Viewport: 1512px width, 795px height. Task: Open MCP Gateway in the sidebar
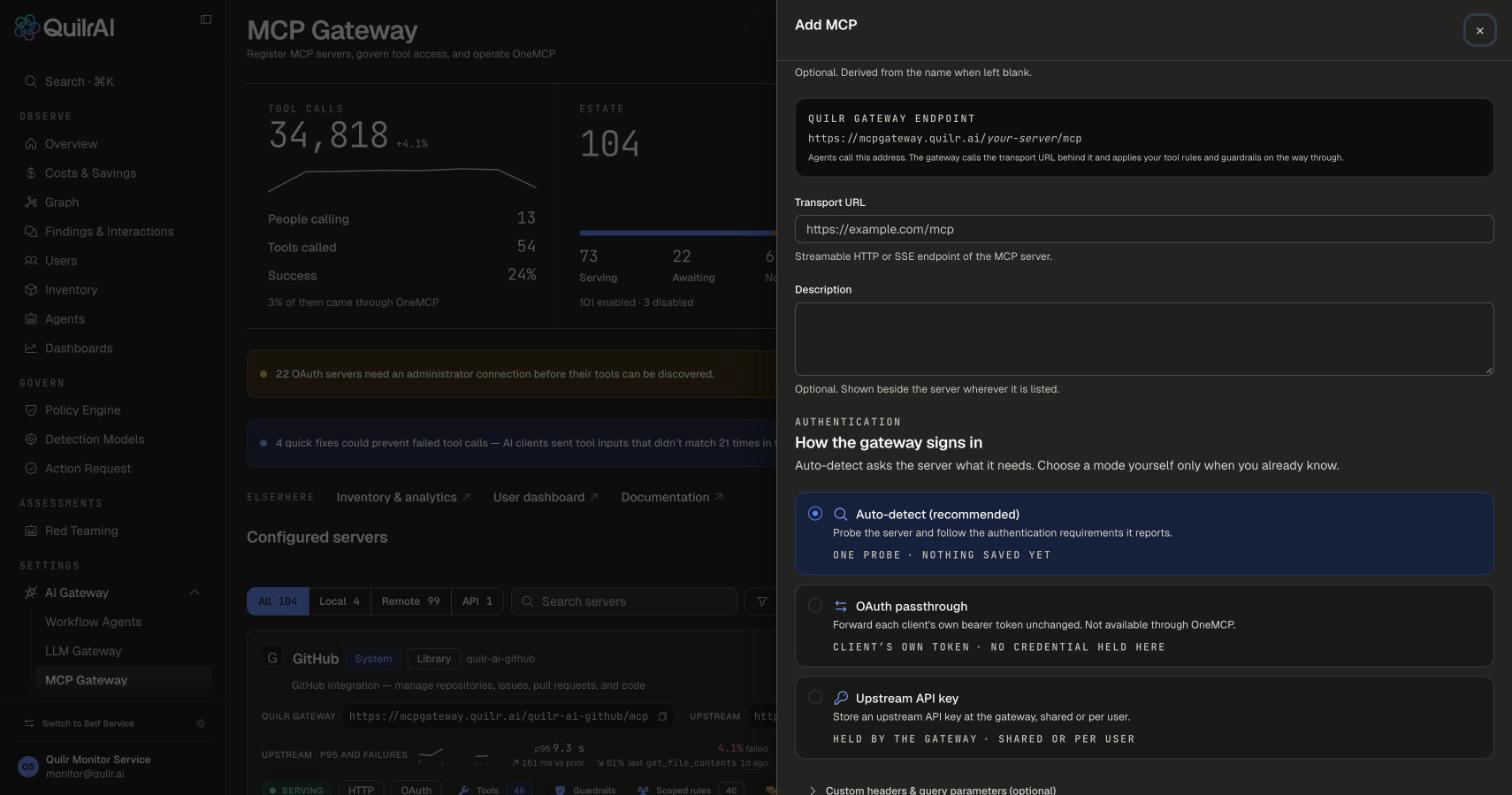pyautogui.click(x=123, y=680)
